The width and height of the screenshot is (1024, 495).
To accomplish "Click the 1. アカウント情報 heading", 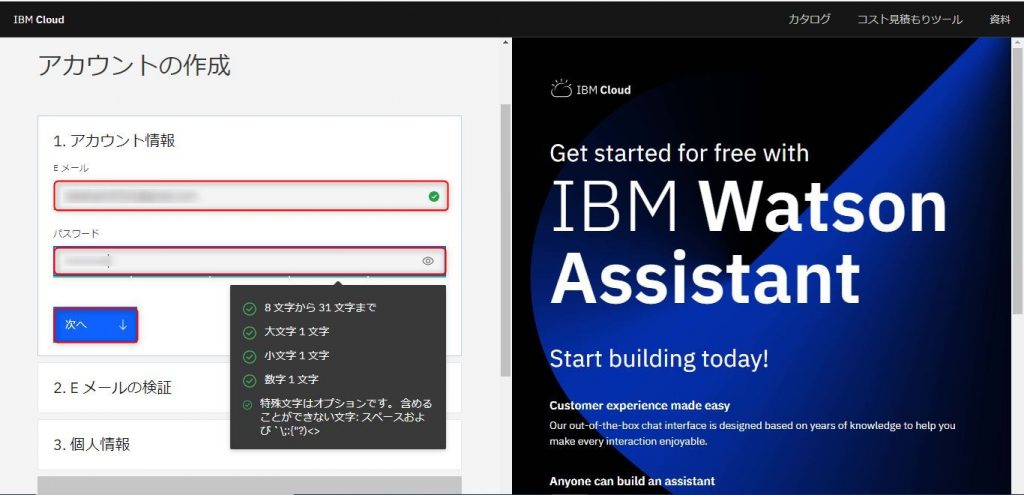I will click(x=114, y=140).
